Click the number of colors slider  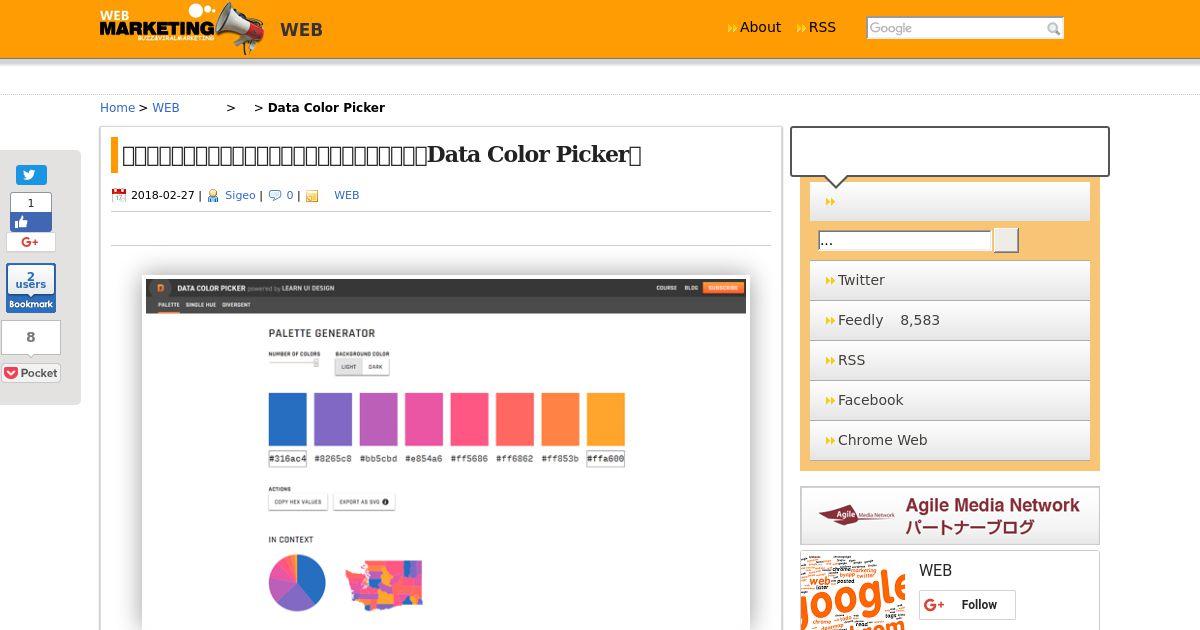(x=294, y=363)
